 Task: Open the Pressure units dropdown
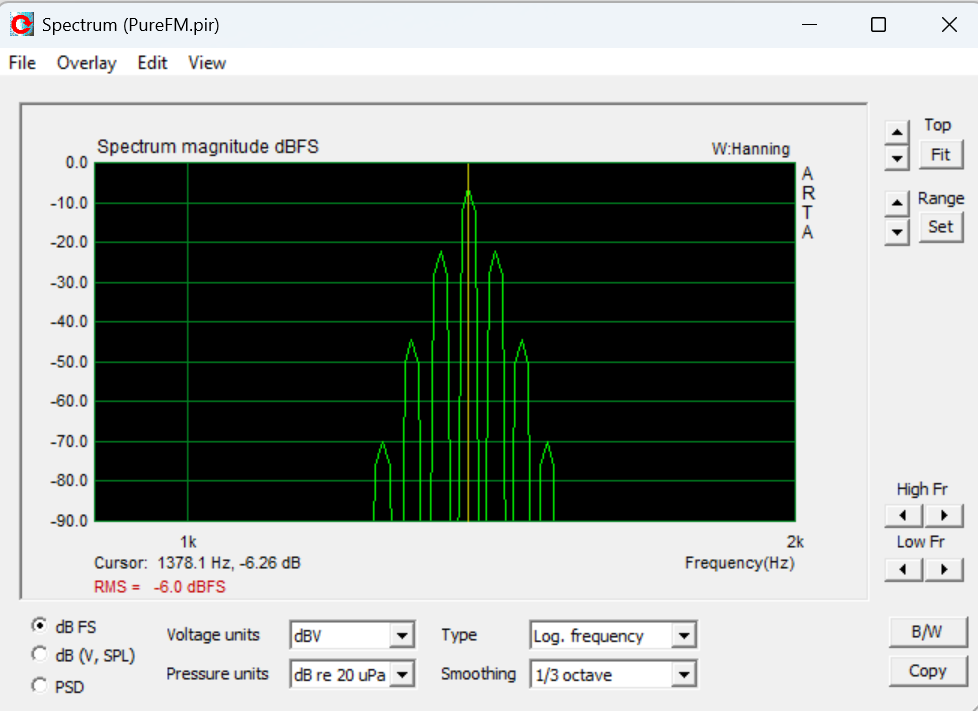click(x=352, y=674)
